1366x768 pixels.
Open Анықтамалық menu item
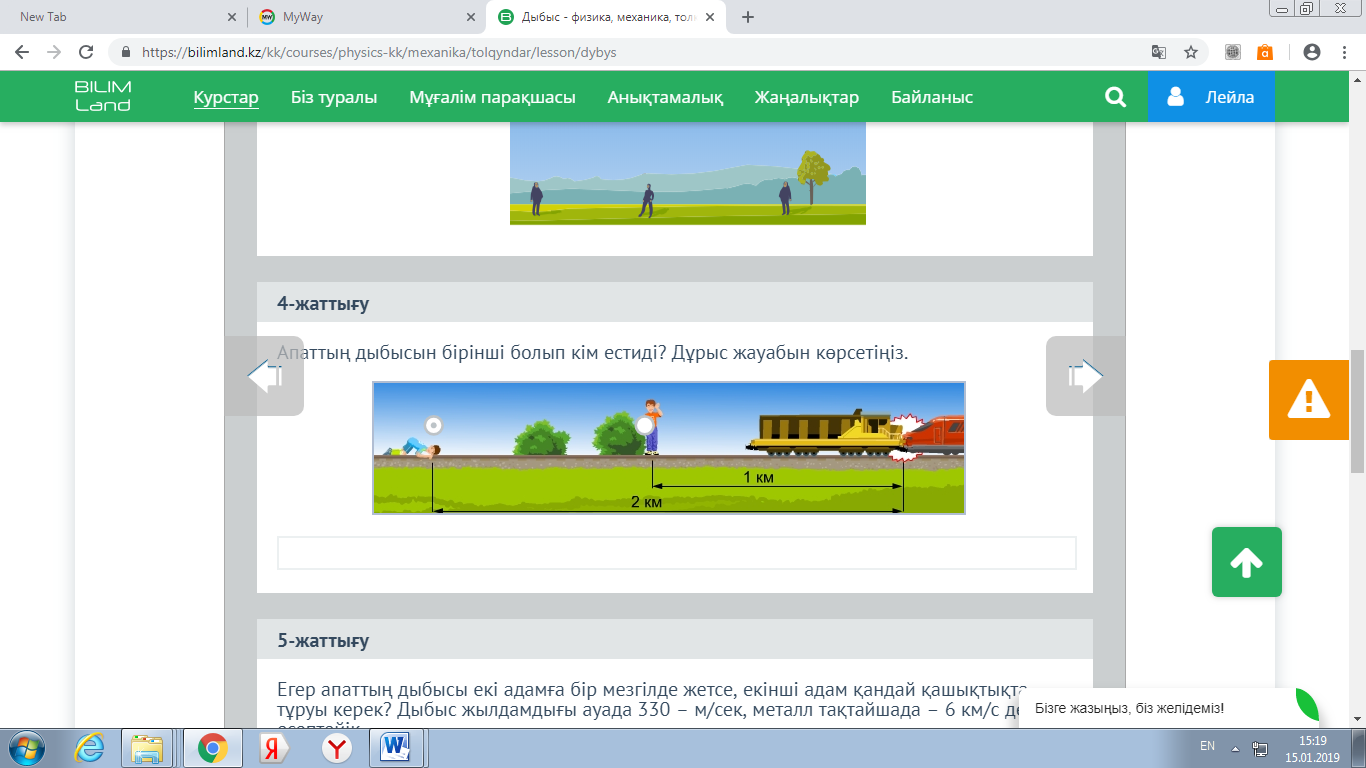click(665, 97)
